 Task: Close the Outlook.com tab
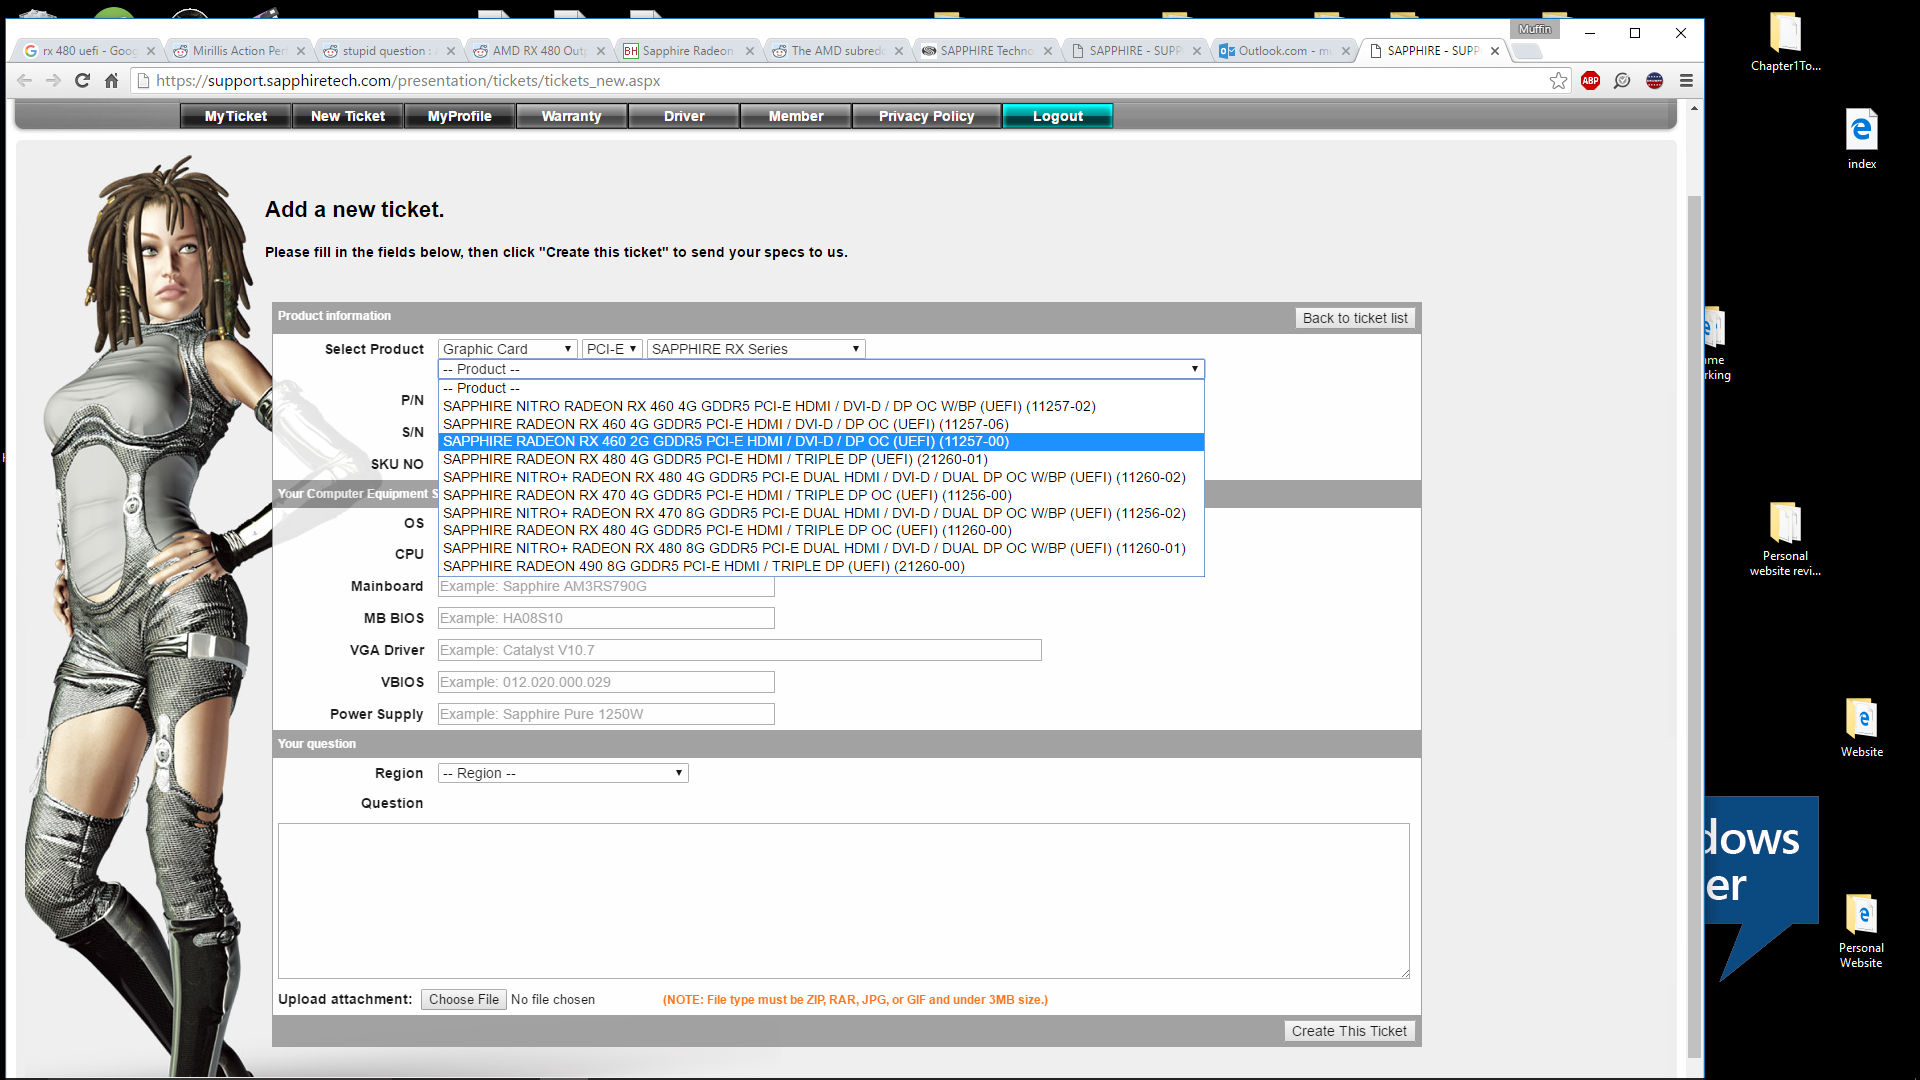(1346, 51)
